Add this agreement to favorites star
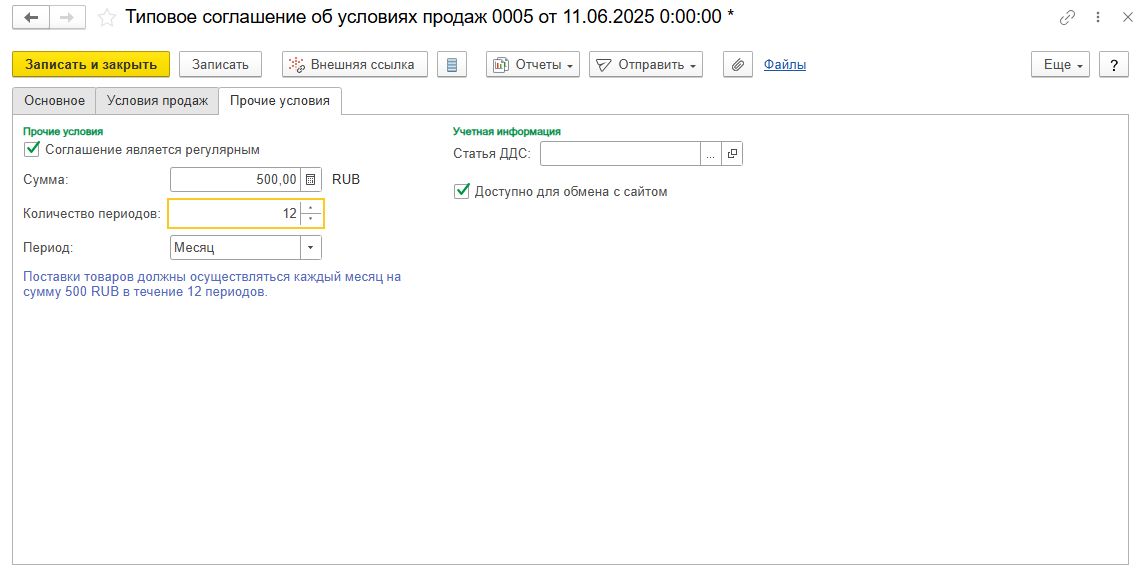 (x=107, y=18)
